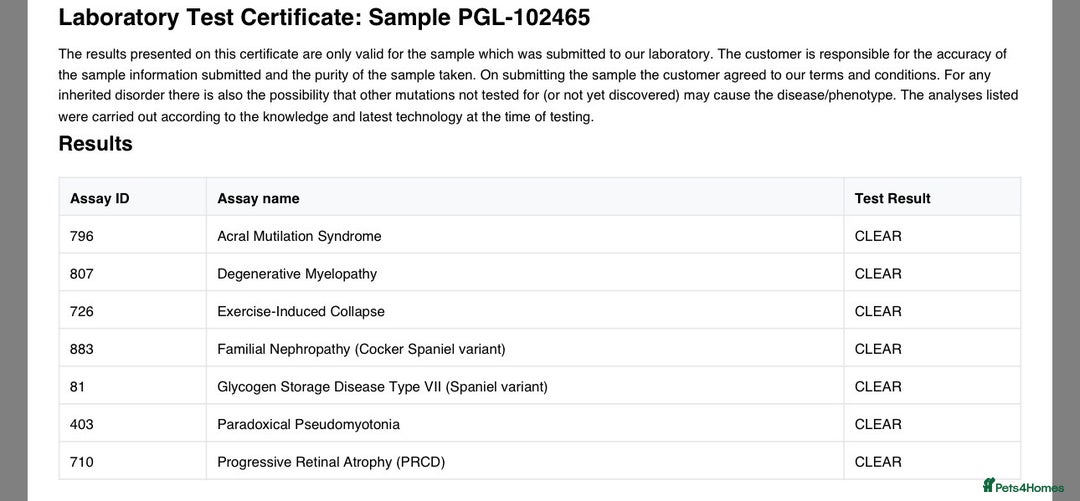Screen dimensions: 1080x501
Task: Click assay ID 796 cell
Action: 82,236
